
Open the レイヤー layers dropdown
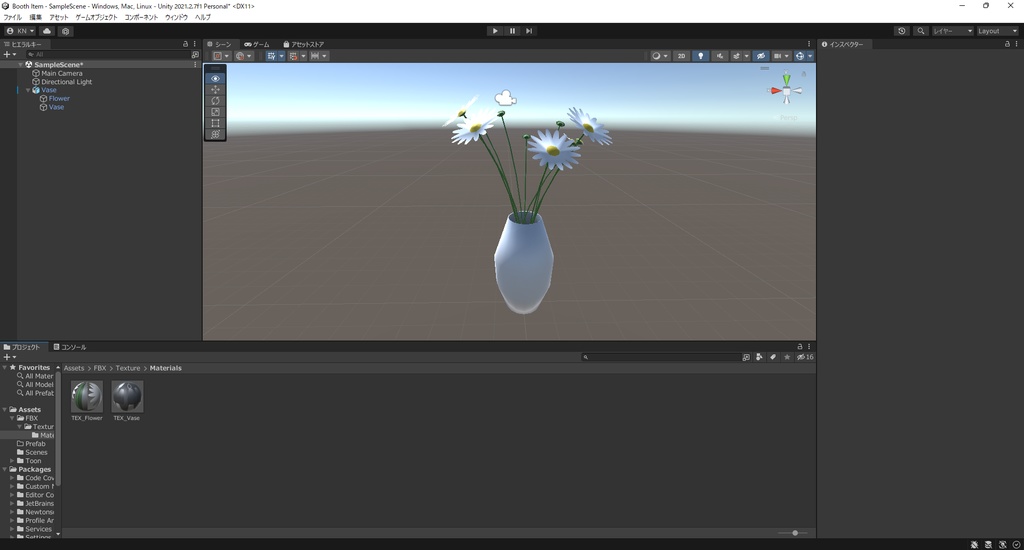click(952, 31)
